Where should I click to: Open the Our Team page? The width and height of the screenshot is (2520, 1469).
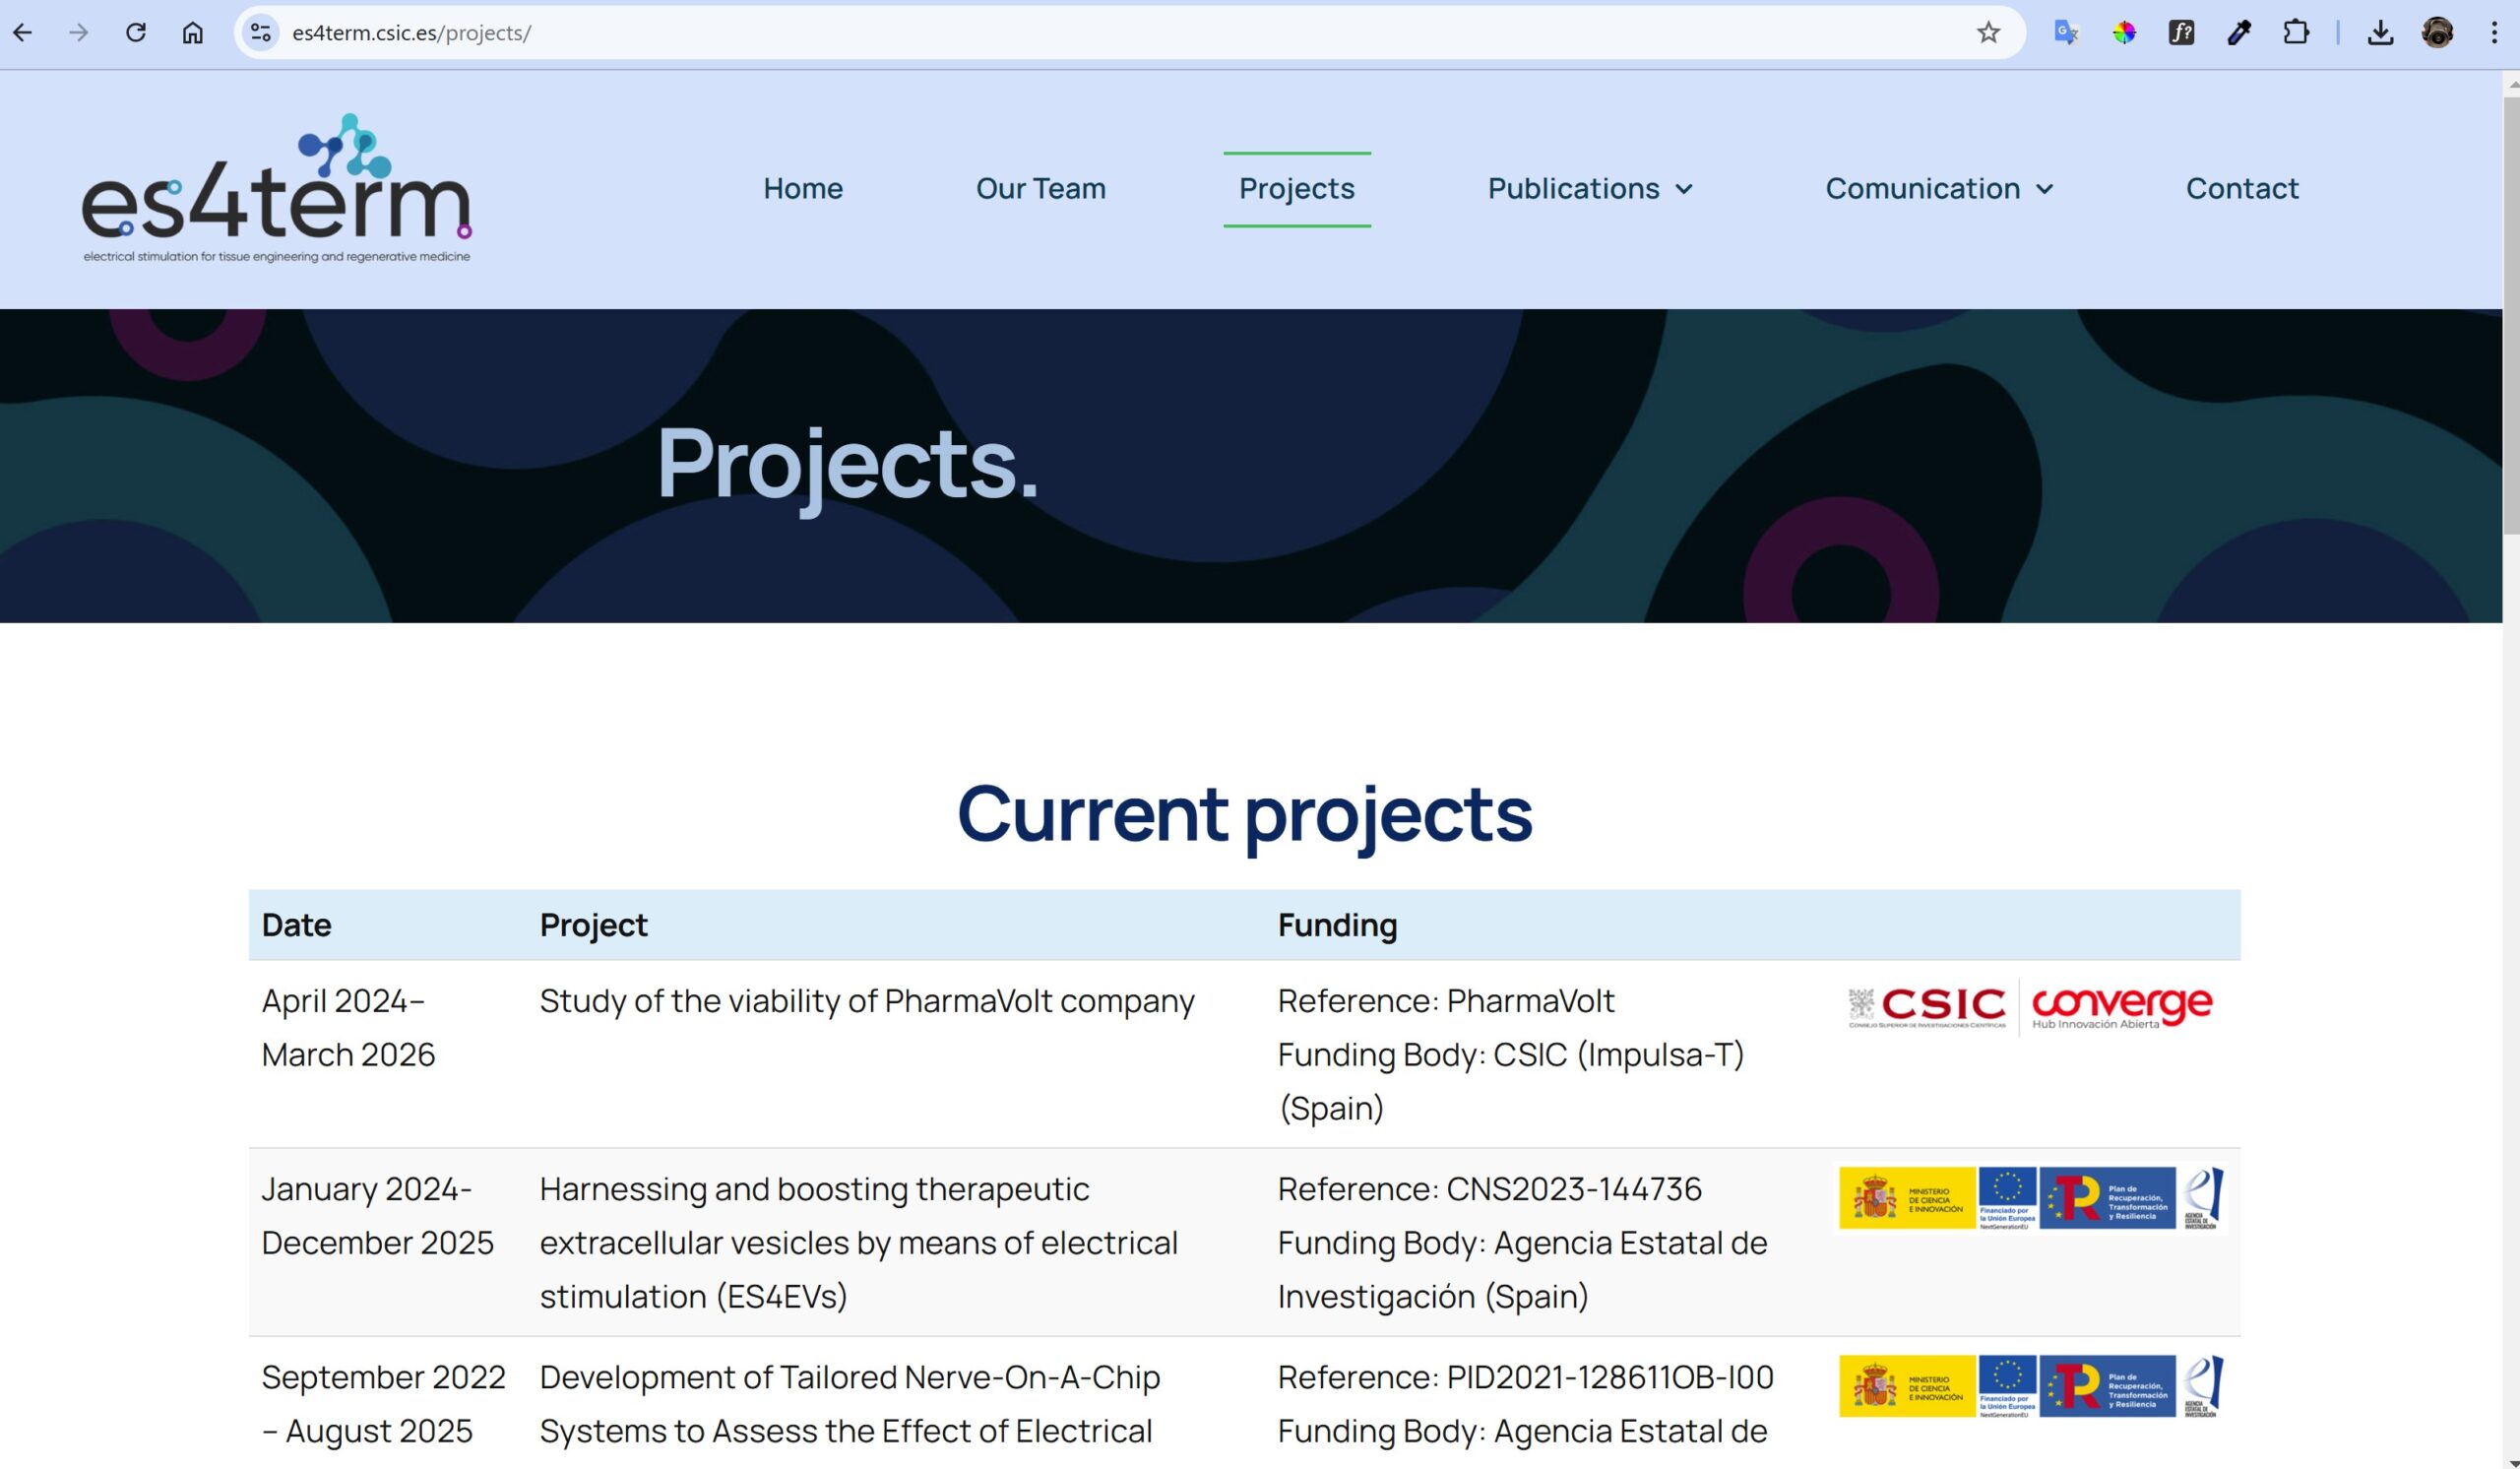click(1041, 188)
